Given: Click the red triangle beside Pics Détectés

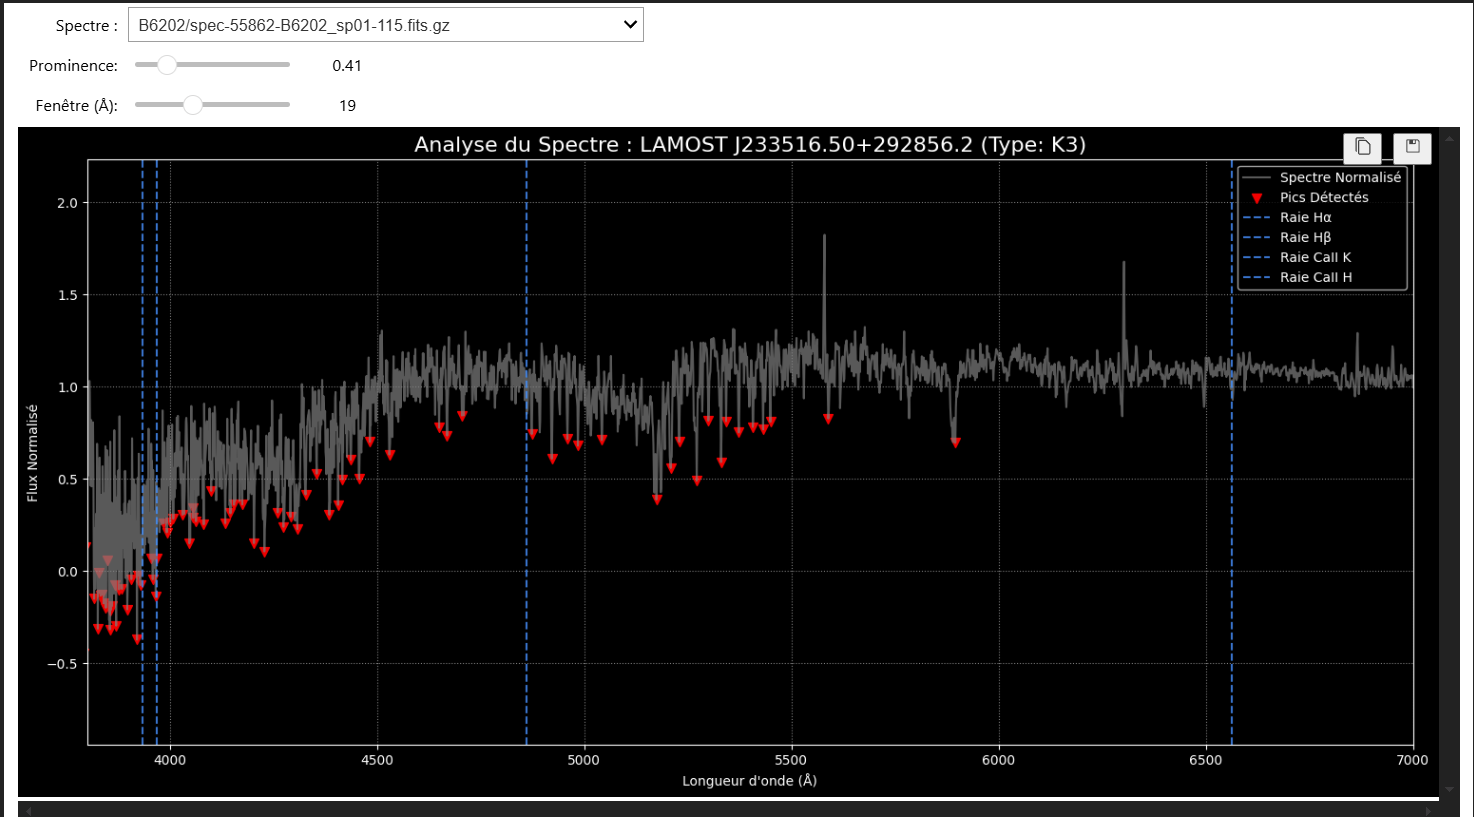Looking at the screenshot, I should [x=1257, y=198].
